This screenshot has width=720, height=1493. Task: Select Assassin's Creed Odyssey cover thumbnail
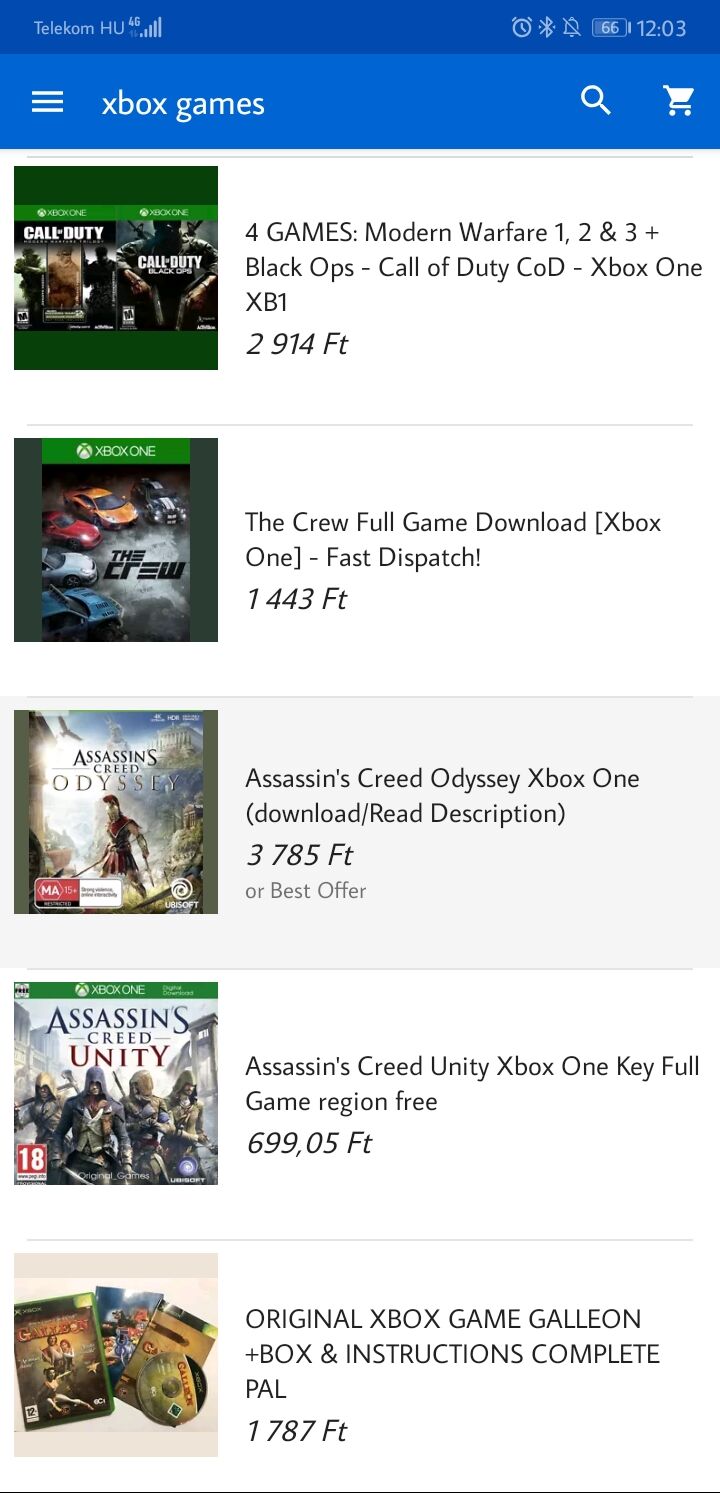(116, 812)
